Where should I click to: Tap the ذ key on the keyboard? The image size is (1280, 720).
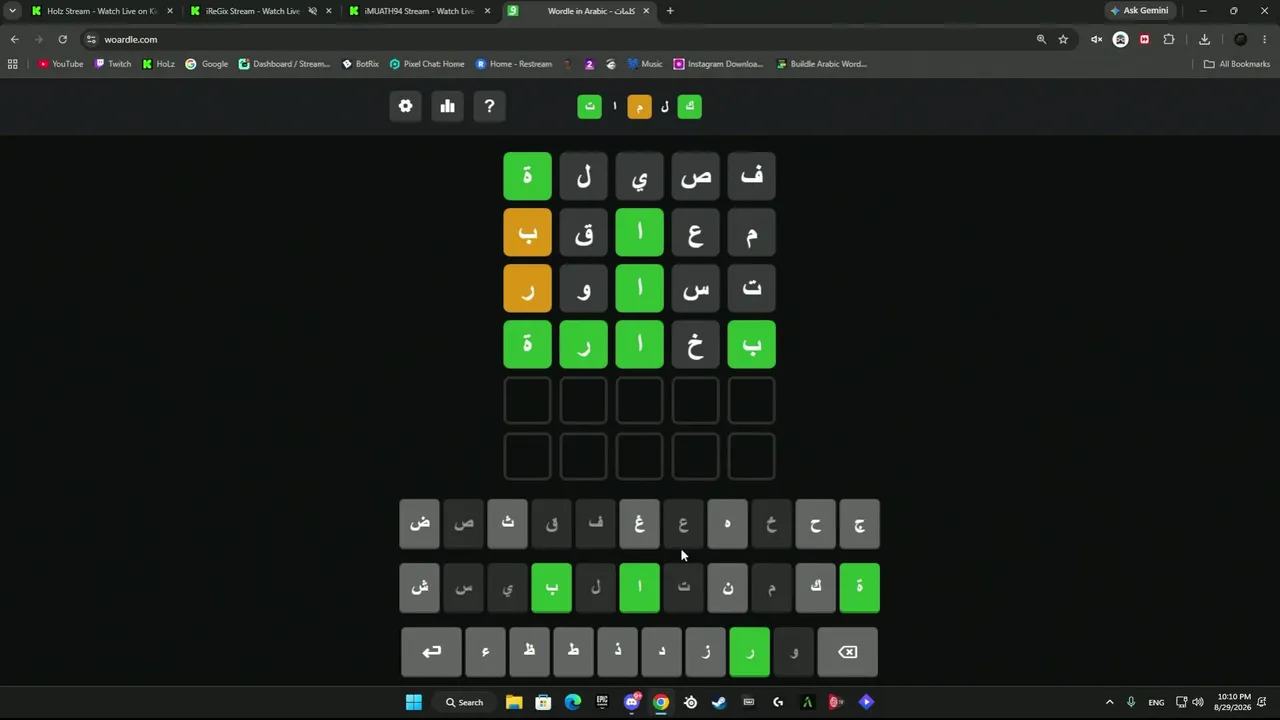tap(617, 652)
